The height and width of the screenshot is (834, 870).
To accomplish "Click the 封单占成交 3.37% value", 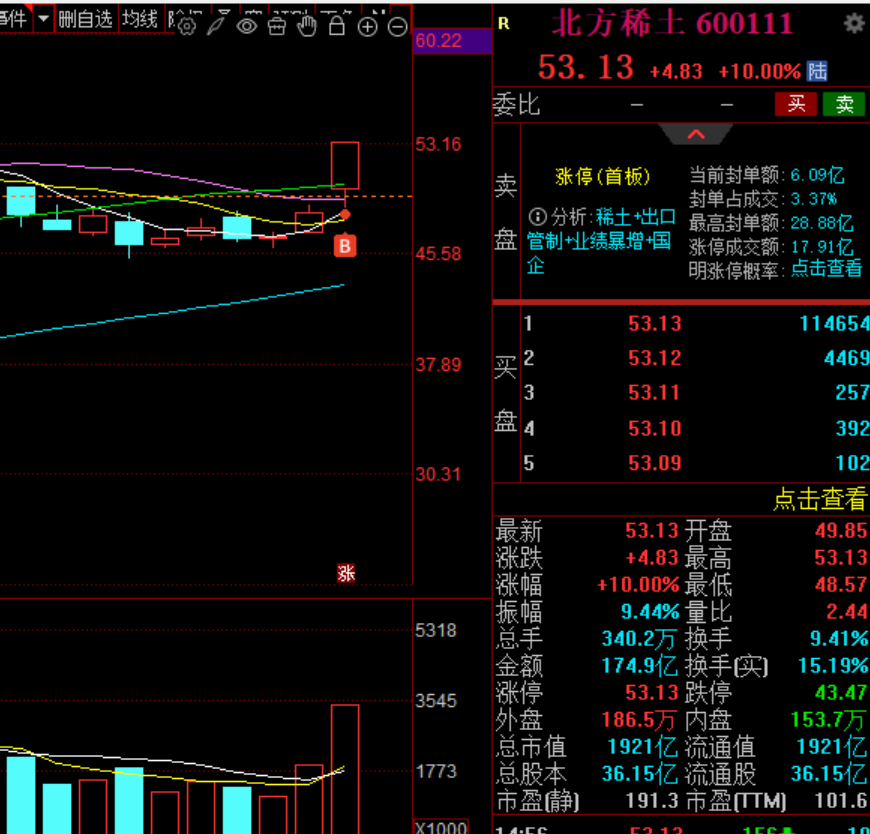I will 813,199.
